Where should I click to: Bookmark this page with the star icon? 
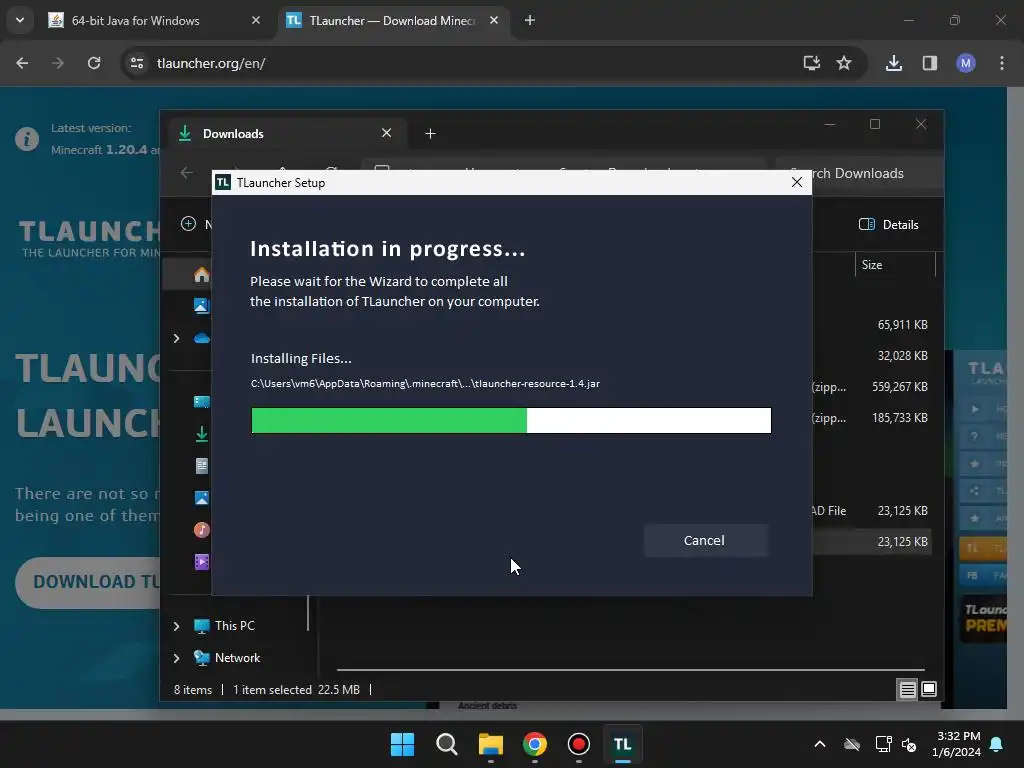(844, 63)
